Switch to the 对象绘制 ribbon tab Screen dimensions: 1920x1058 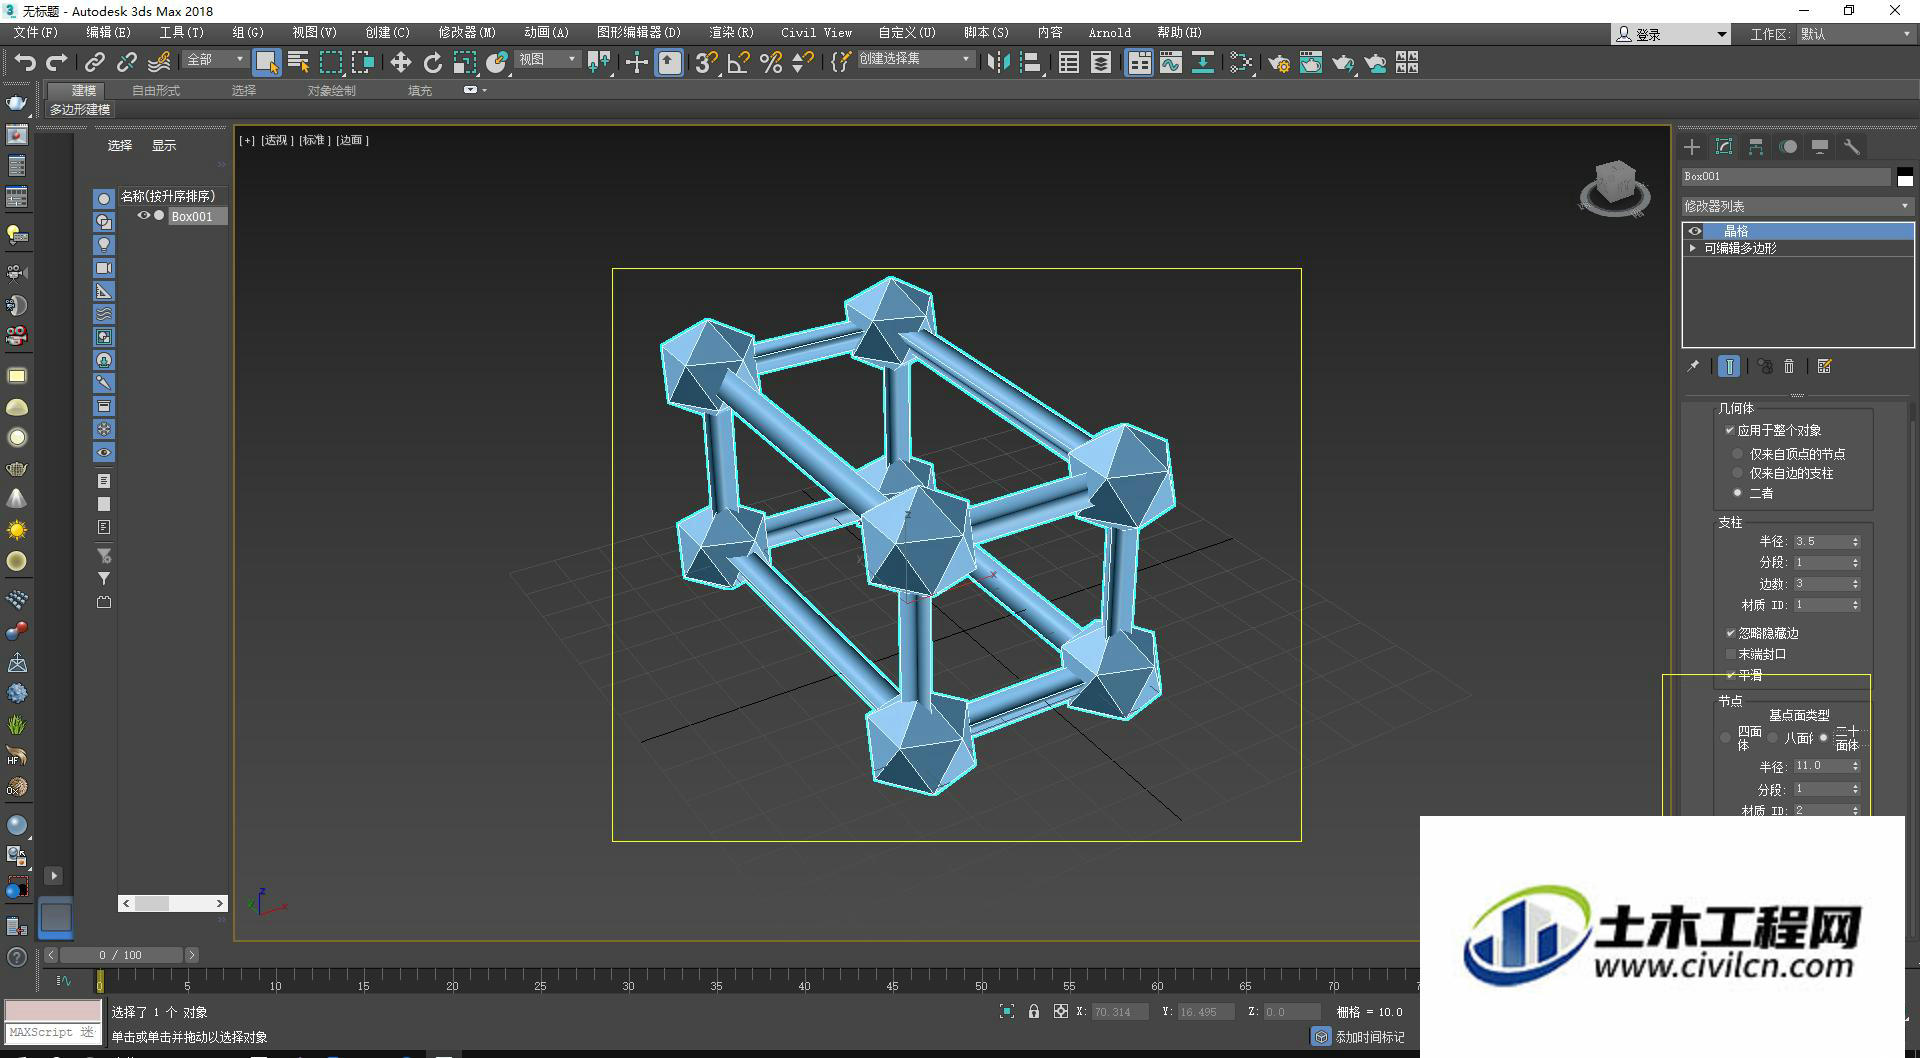(x=331, y=91)
